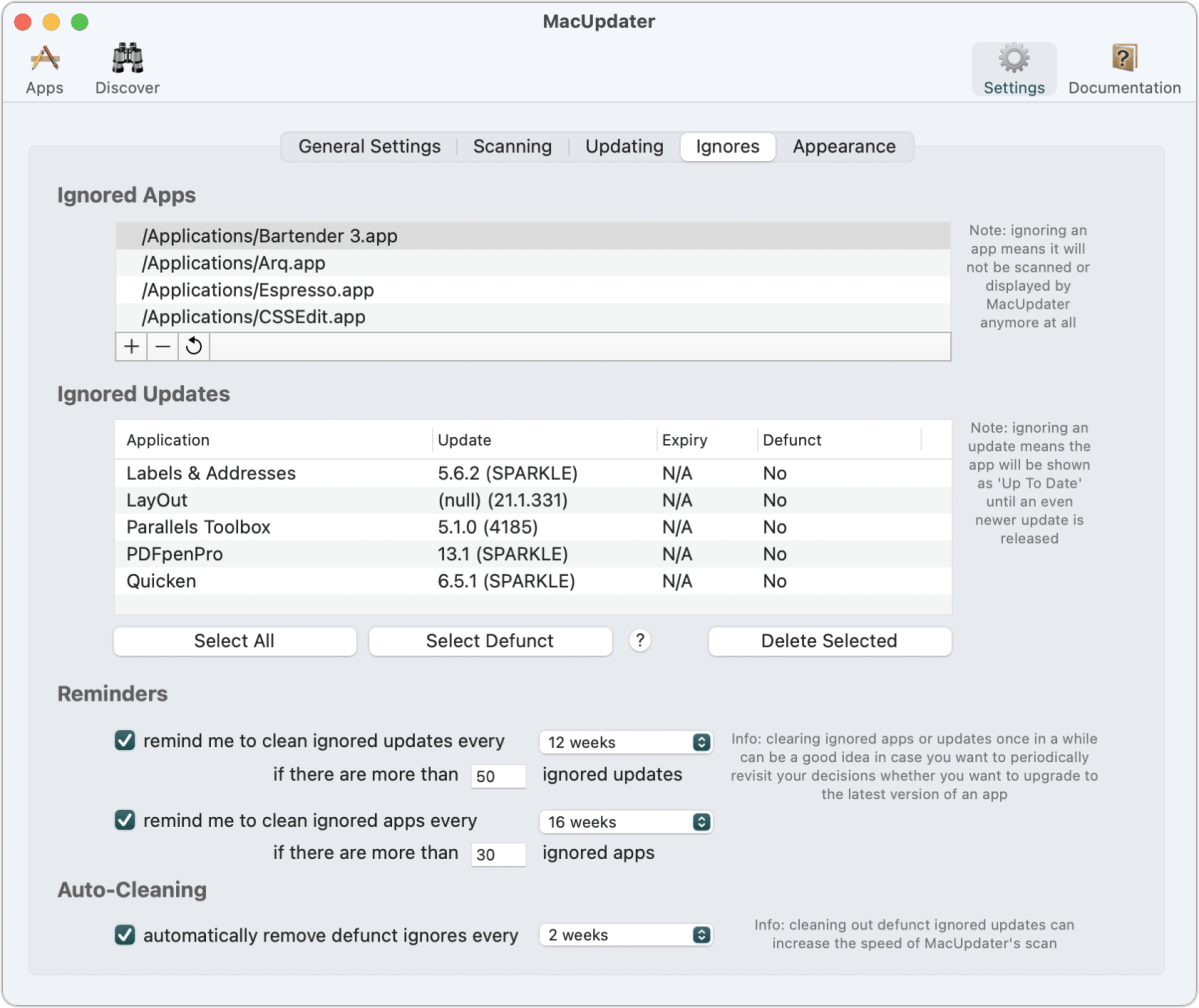The image size is (1199, 1008).
Task: Uncheck automatically remove defunct ignores
Action: [125, 935]
